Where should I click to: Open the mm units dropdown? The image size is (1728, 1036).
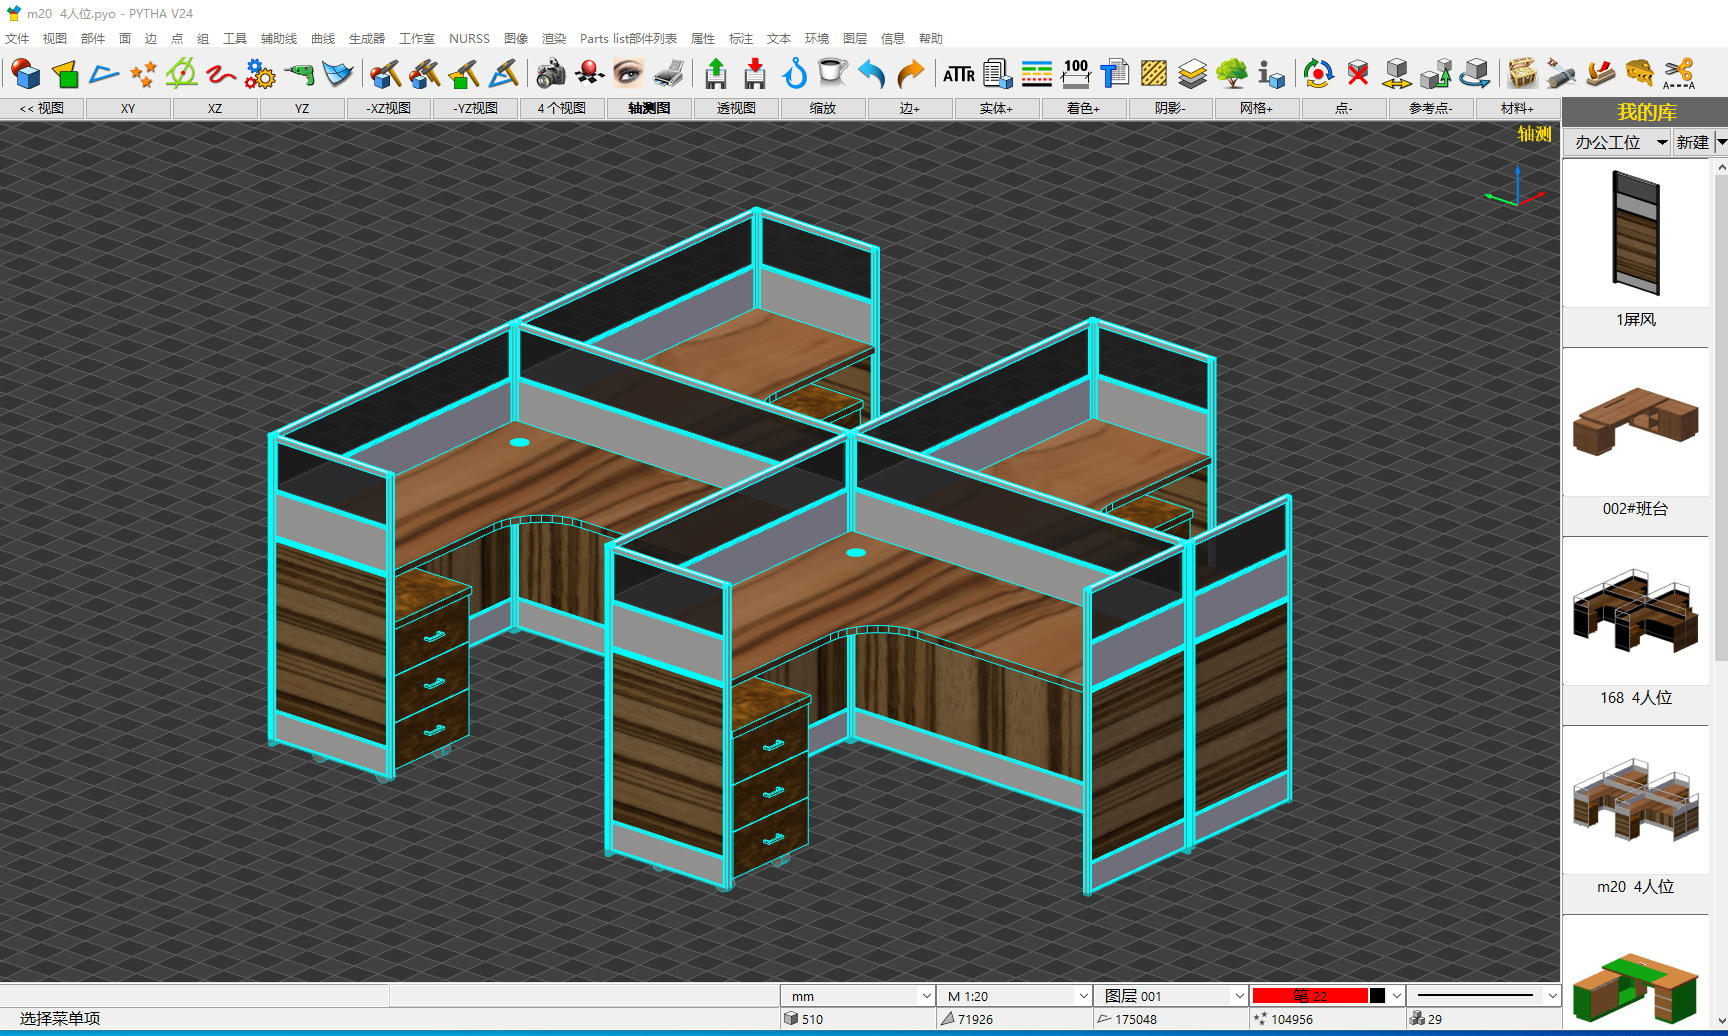[858, 996]
